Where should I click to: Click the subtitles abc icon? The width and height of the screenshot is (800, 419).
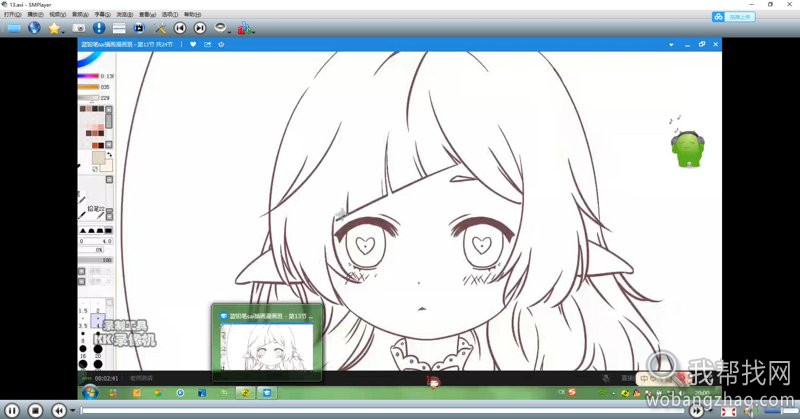[x=244, y=28]
